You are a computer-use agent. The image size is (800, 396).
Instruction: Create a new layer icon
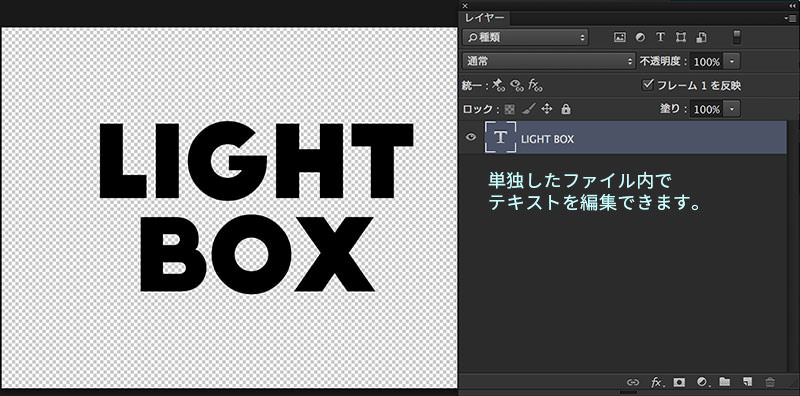click(x=747, y=381)
